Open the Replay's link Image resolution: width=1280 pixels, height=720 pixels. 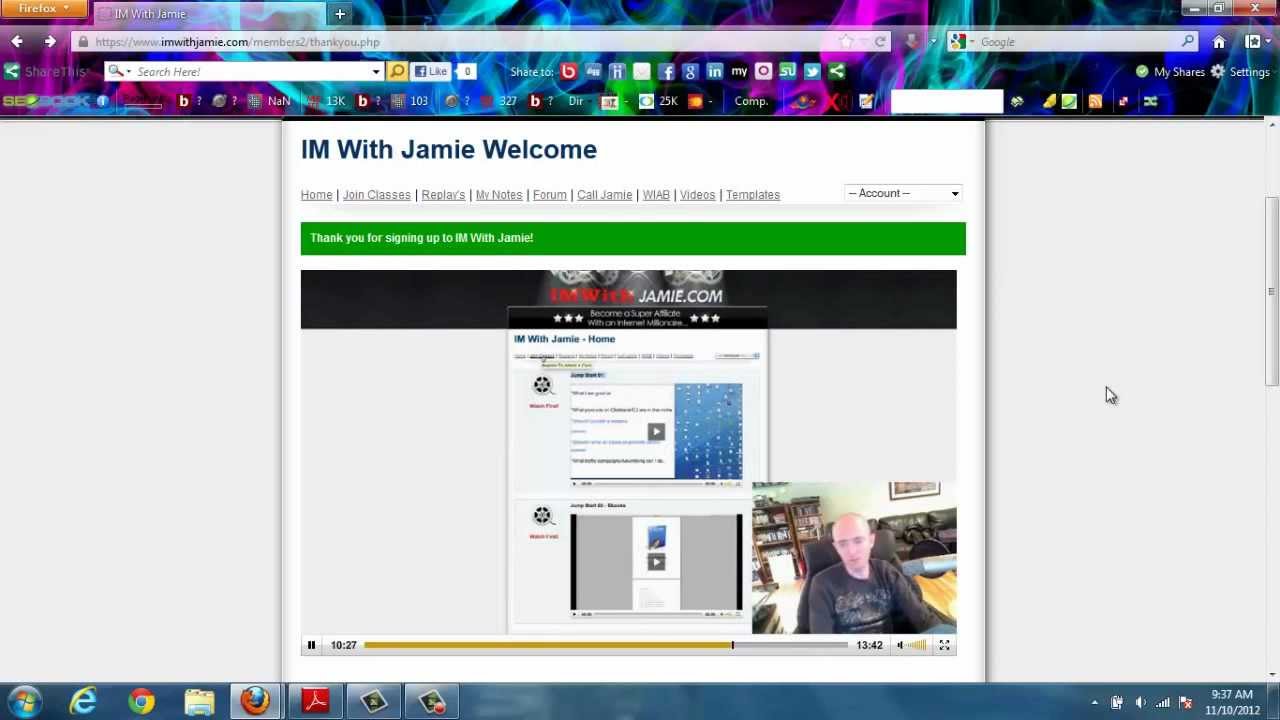coord(443,195)
